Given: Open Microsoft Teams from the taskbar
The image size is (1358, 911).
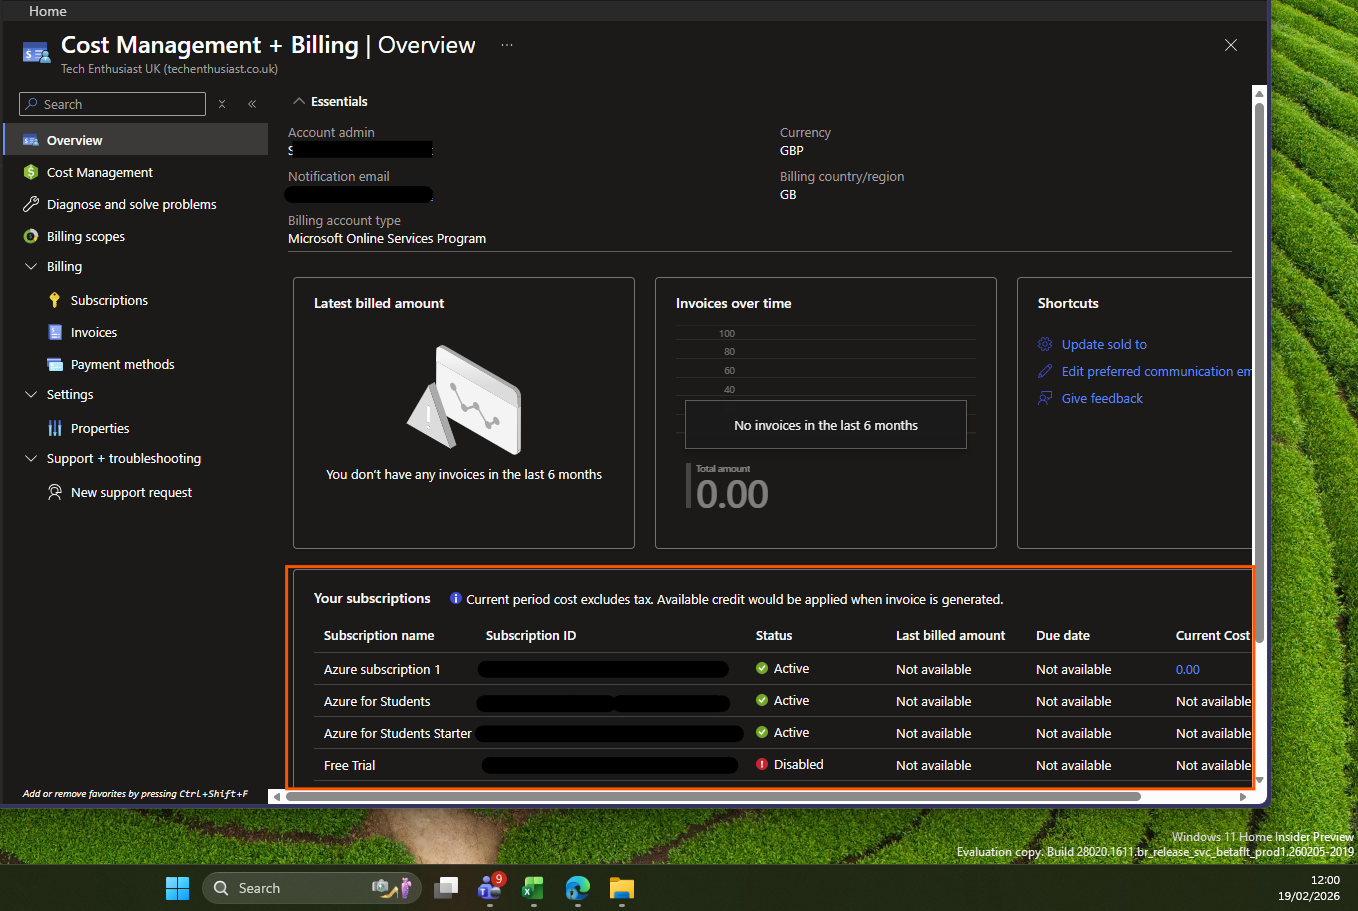Looking at the screenshot, I should (x=490, y=888).
